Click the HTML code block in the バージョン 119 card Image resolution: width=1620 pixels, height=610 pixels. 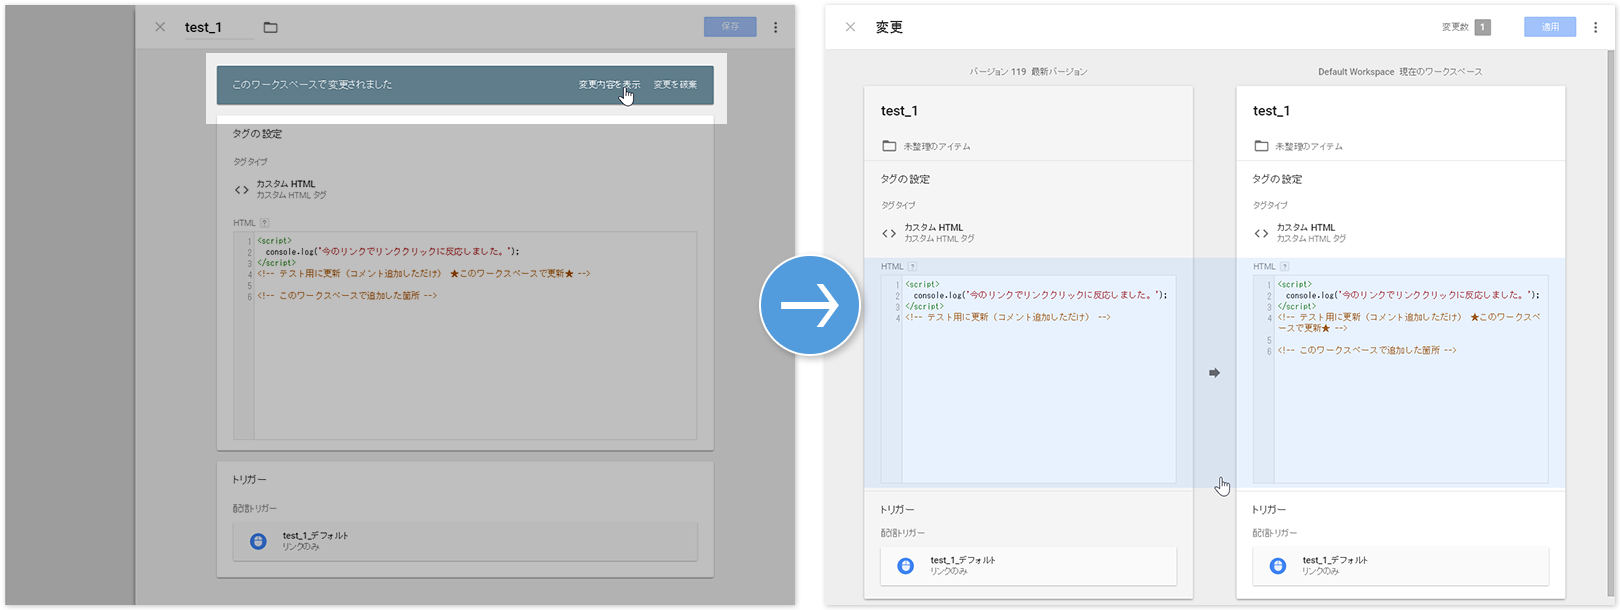[1028, 380]
